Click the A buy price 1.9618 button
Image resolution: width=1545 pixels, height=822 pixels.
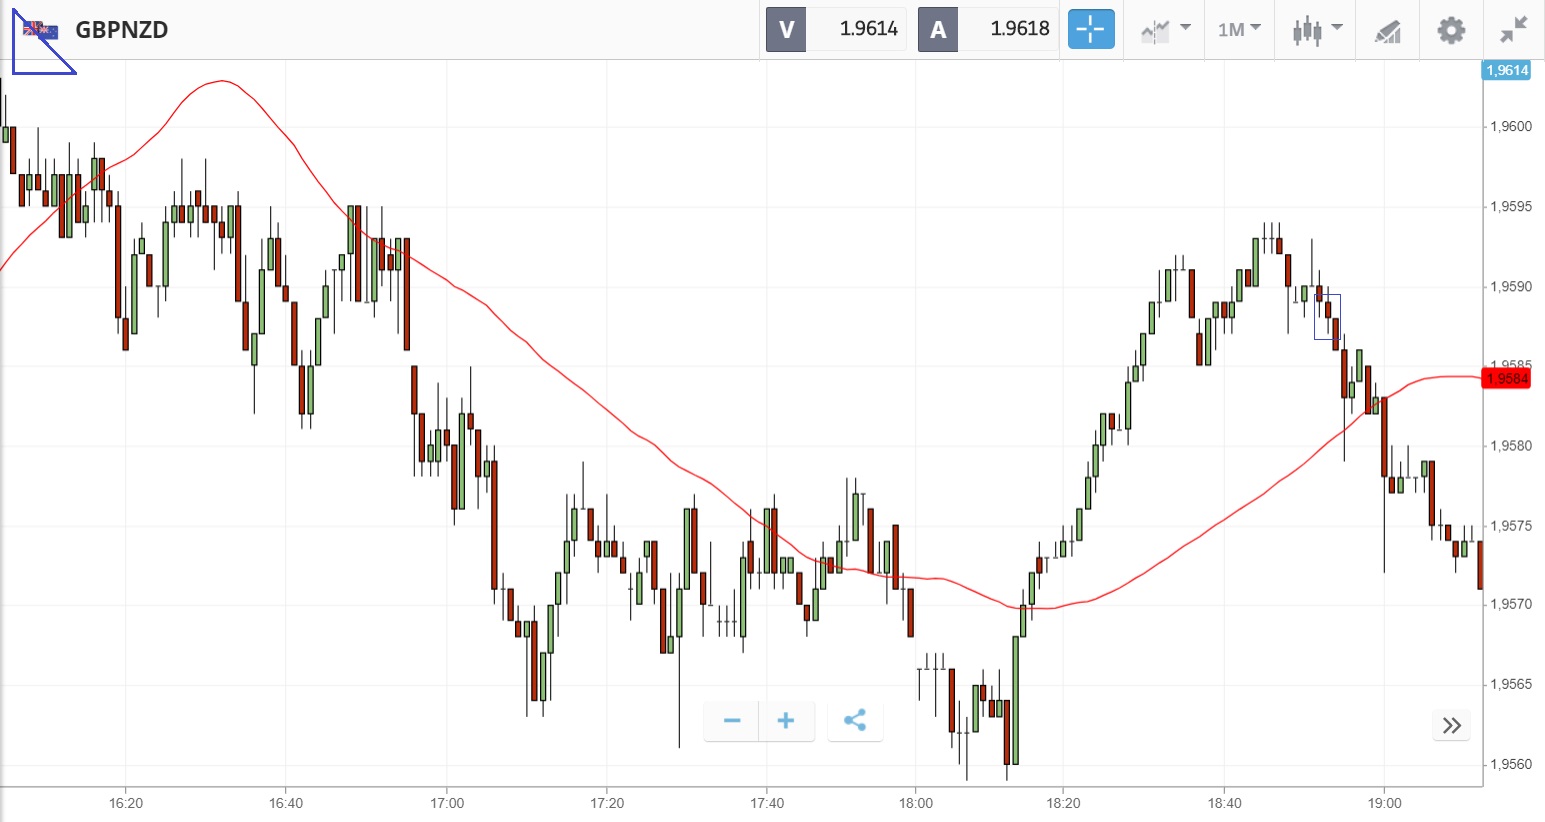coord(987,30)
